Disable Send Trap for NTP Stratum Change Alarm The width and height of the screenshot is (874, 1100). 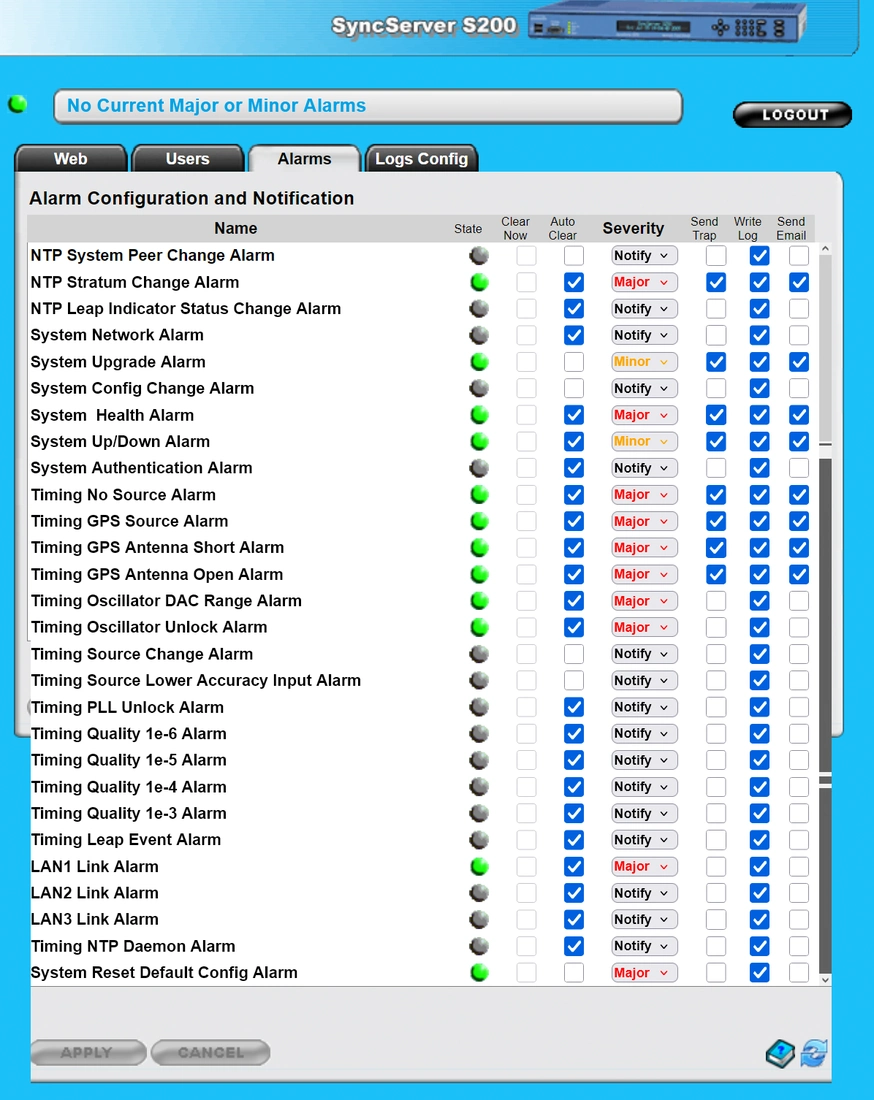coord(716,283)
